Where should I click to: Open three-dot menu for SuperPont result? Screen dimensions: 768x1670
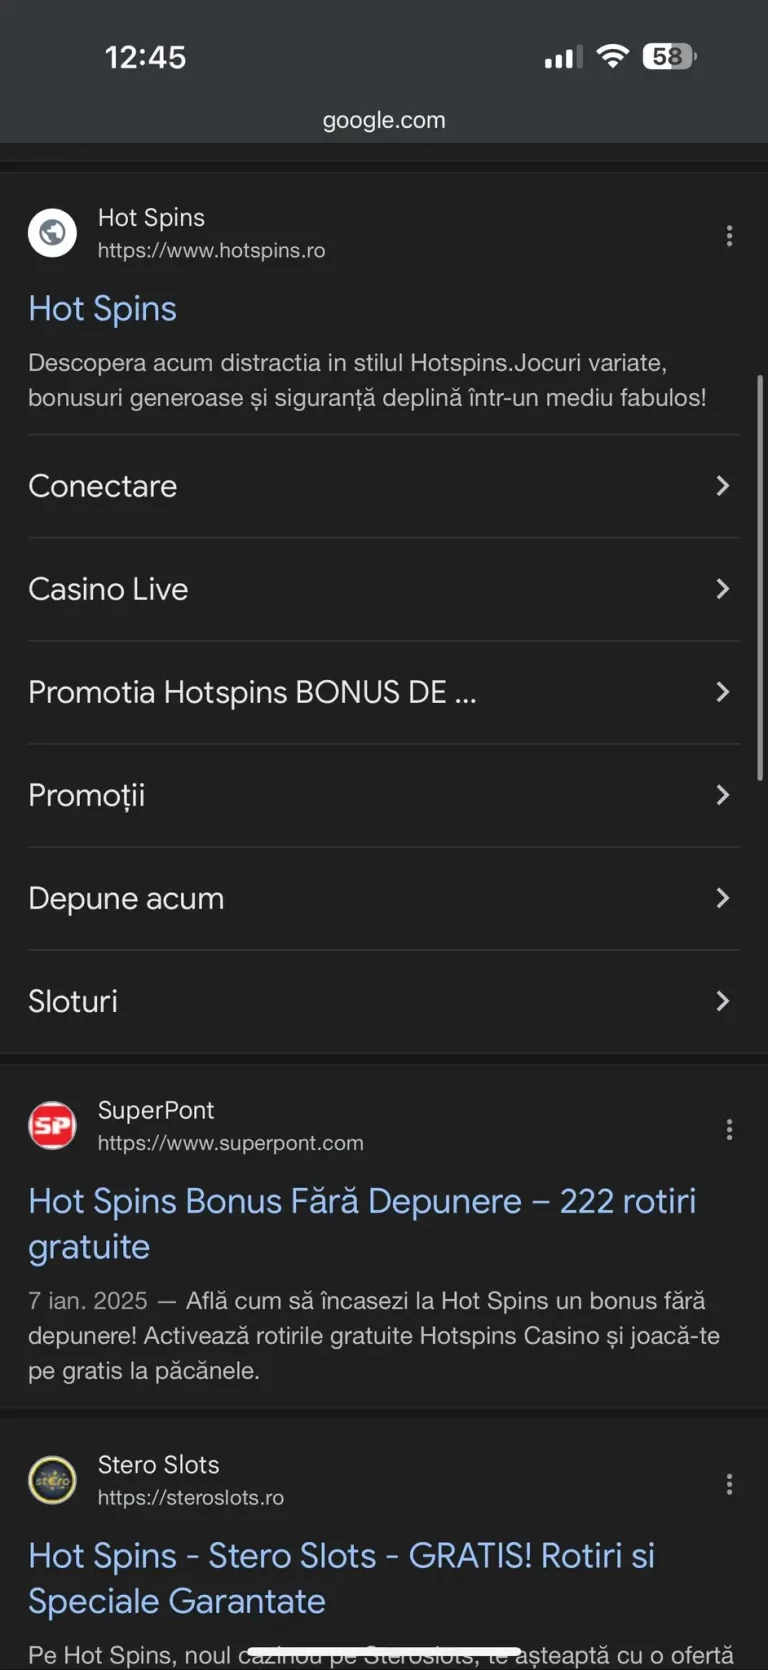pos(729,1129)
